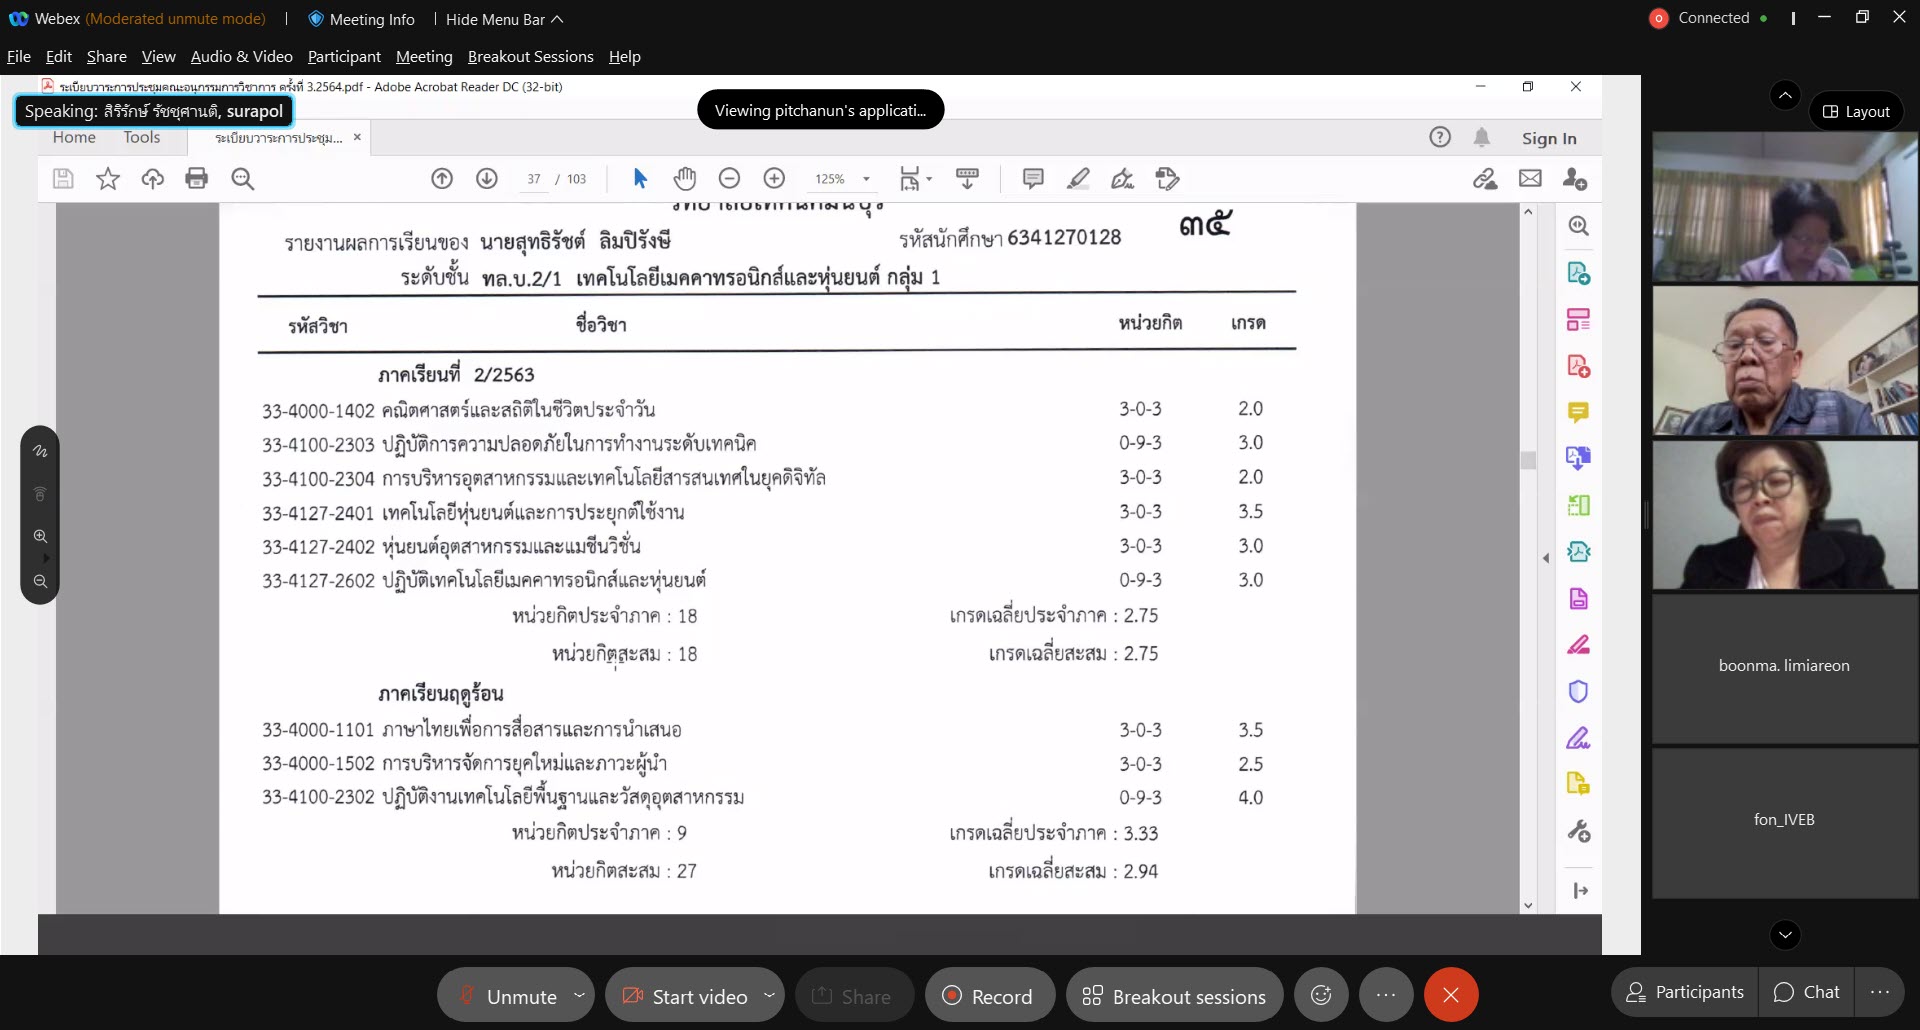Open the 125% zoom level dropdown
The height and width of the screenshot is (1030, 1920).
[x=866, y=179]
